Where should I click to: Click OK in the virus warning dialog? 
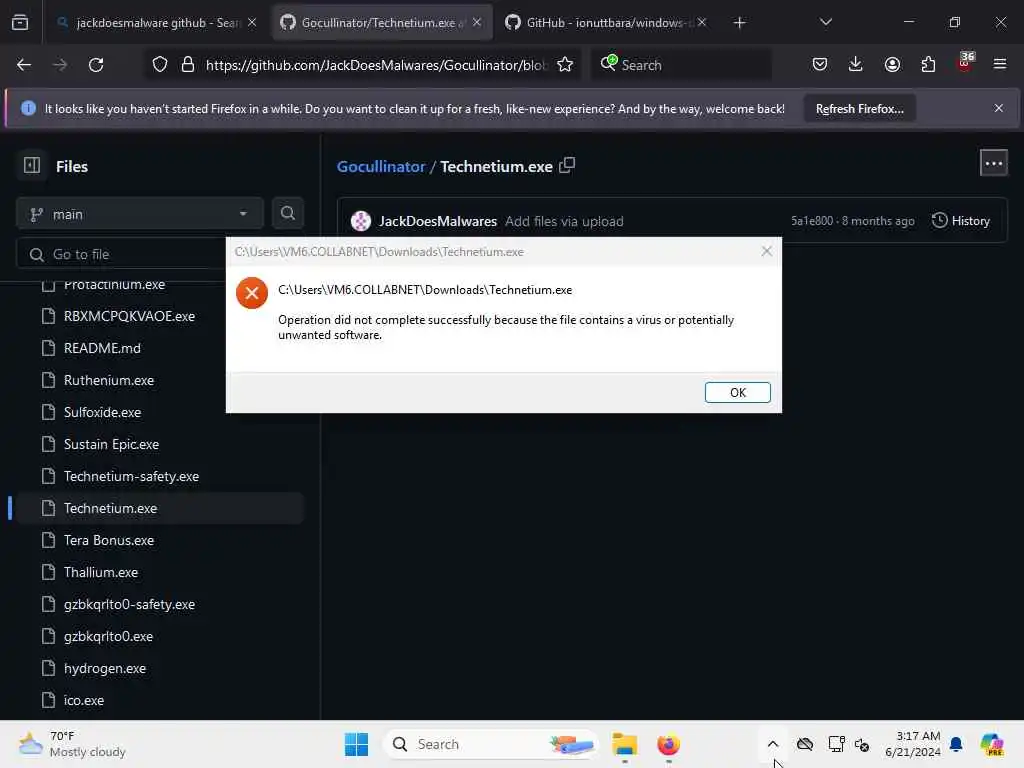coord(737,392)
